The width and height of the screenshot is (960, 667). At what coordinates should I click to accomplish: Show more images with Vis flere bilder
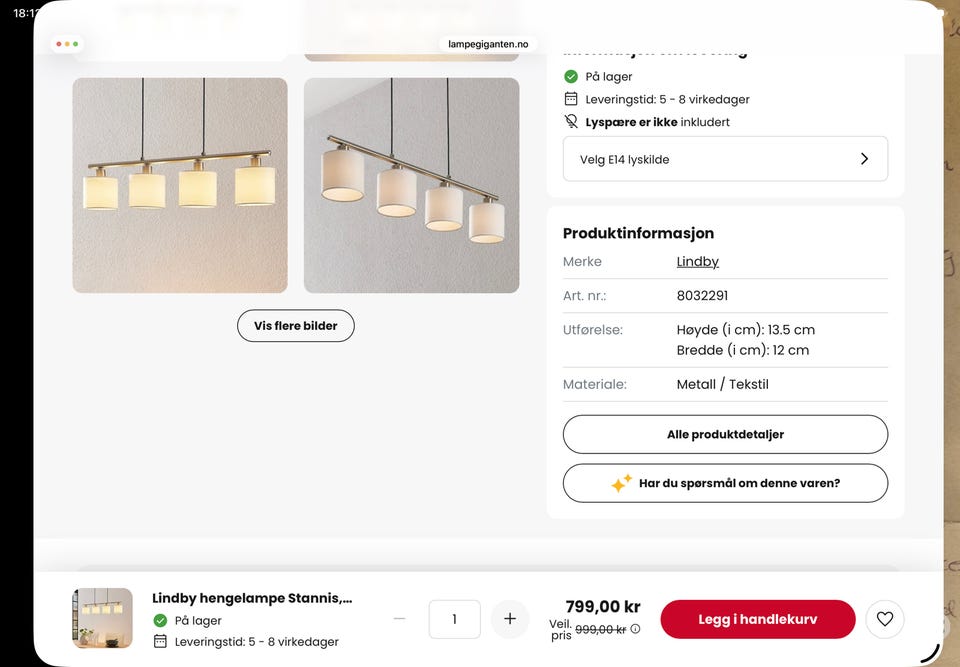click(x=296, y=326)
